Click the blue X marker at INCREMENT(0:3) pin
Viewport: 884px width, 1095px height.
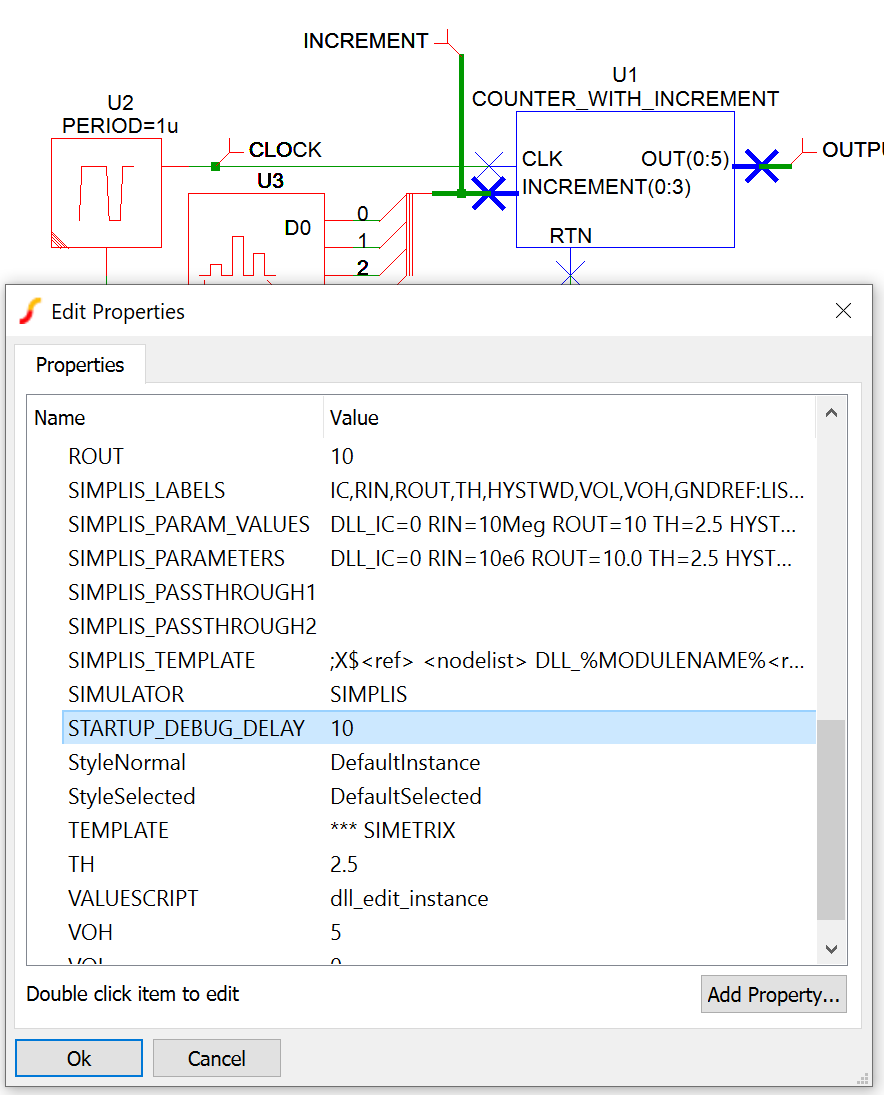(x=489, y=192)
